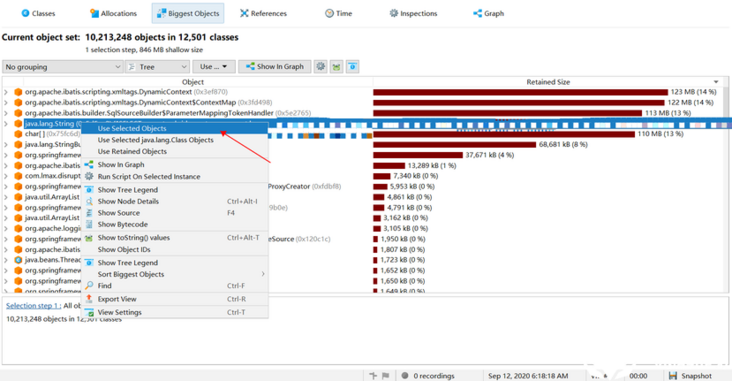
Task: Choose Use Selected Objects menu entry
Action: (175, 128)
